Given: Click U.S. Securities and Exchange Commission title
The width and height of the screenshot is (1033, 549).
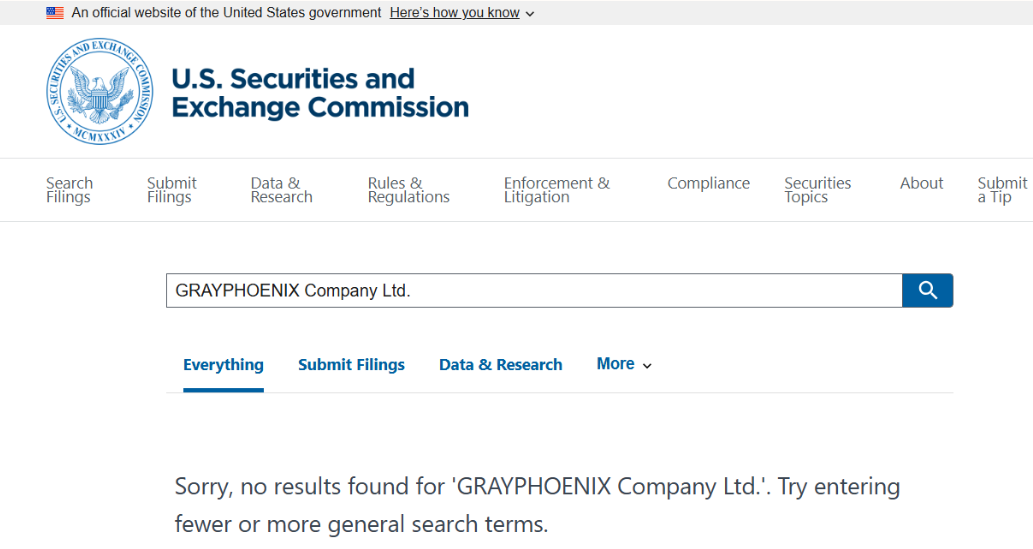Looking at the screenshot, I should (x=320, y=93).
